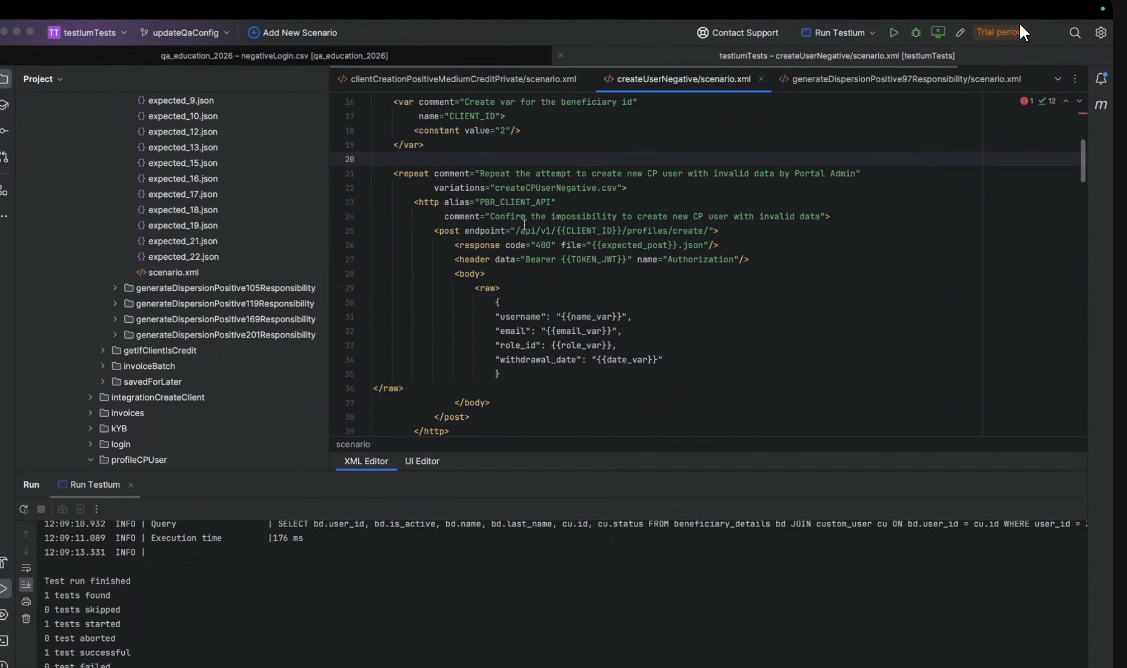Image resolution: width=1127 pixels, height=668 pixels.
Task: Click the Contact Support button
Action: (x=737, y=32)
